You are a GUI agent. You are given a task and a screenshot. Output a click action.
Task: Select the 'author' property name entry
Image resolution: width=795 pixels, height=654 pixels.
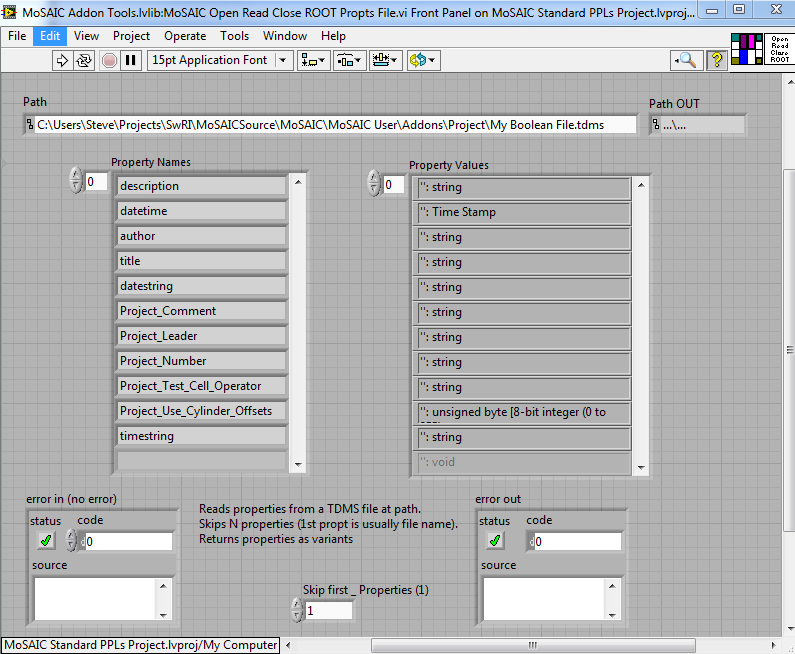[x=201, y=236]
